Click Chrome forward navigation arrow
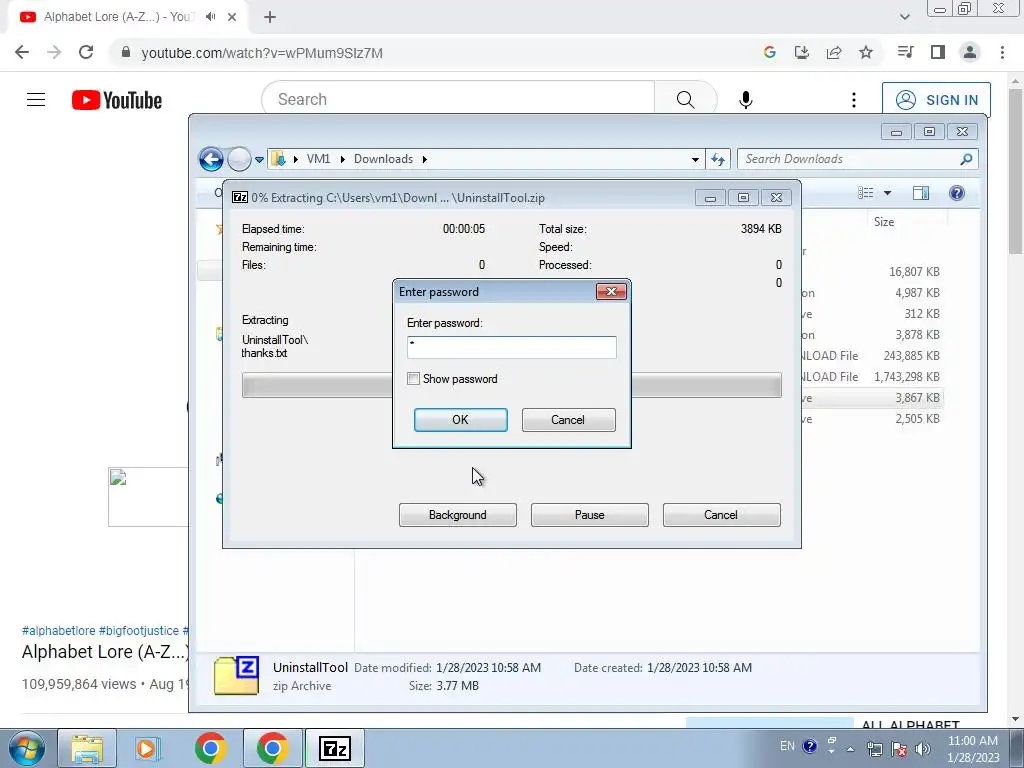Viewport: 1024px width, 768px height. coord(54,52)
